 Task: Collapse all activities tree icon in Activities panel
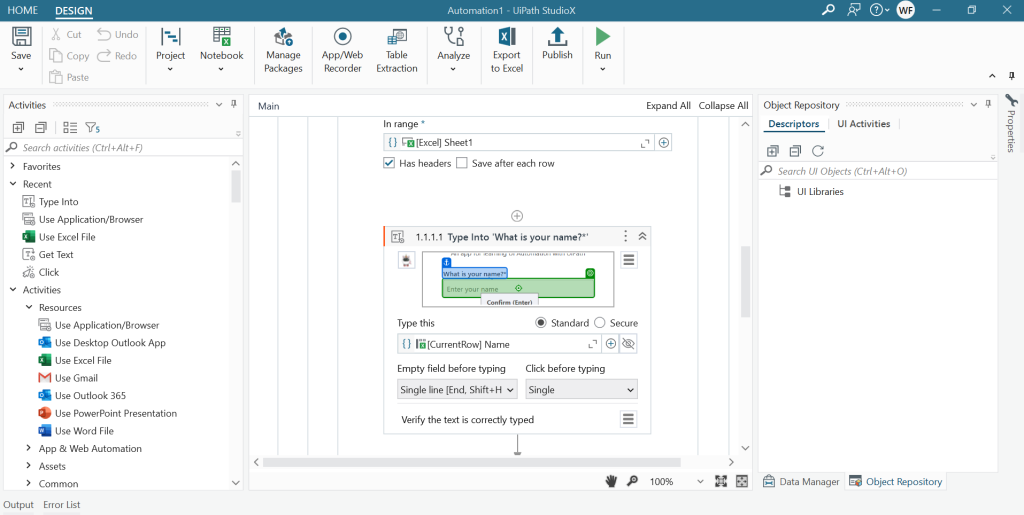point(40,127)
